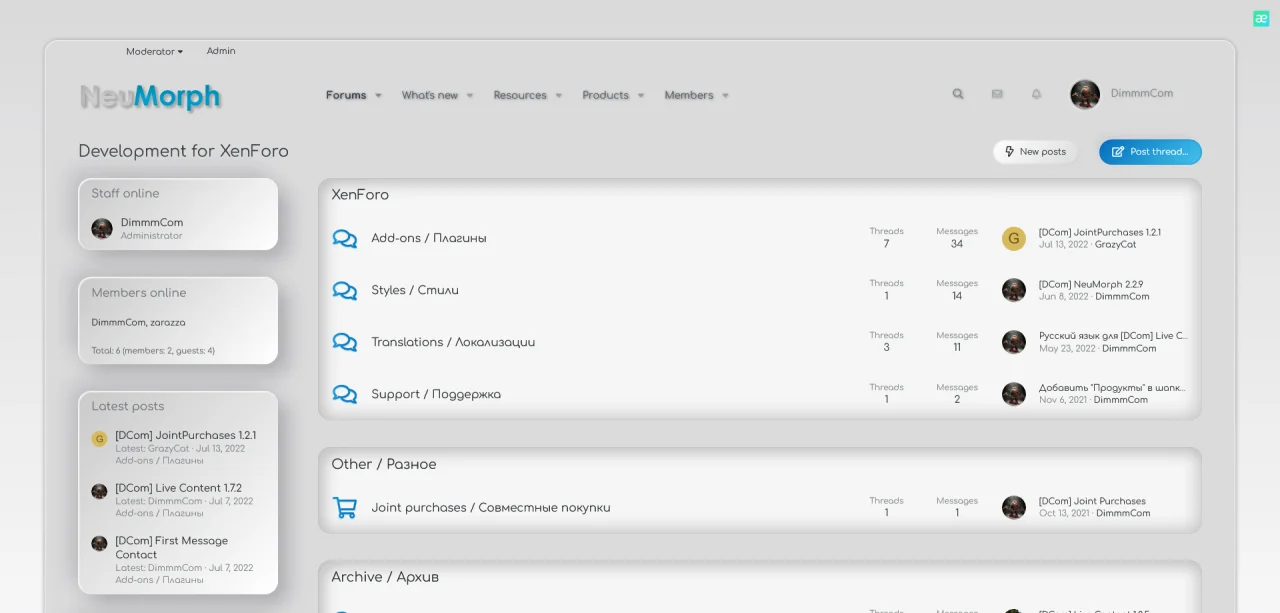Screen dimensions: 1280x613
Task: Open the Moderator dropdown menu
Action: (154, 51)
